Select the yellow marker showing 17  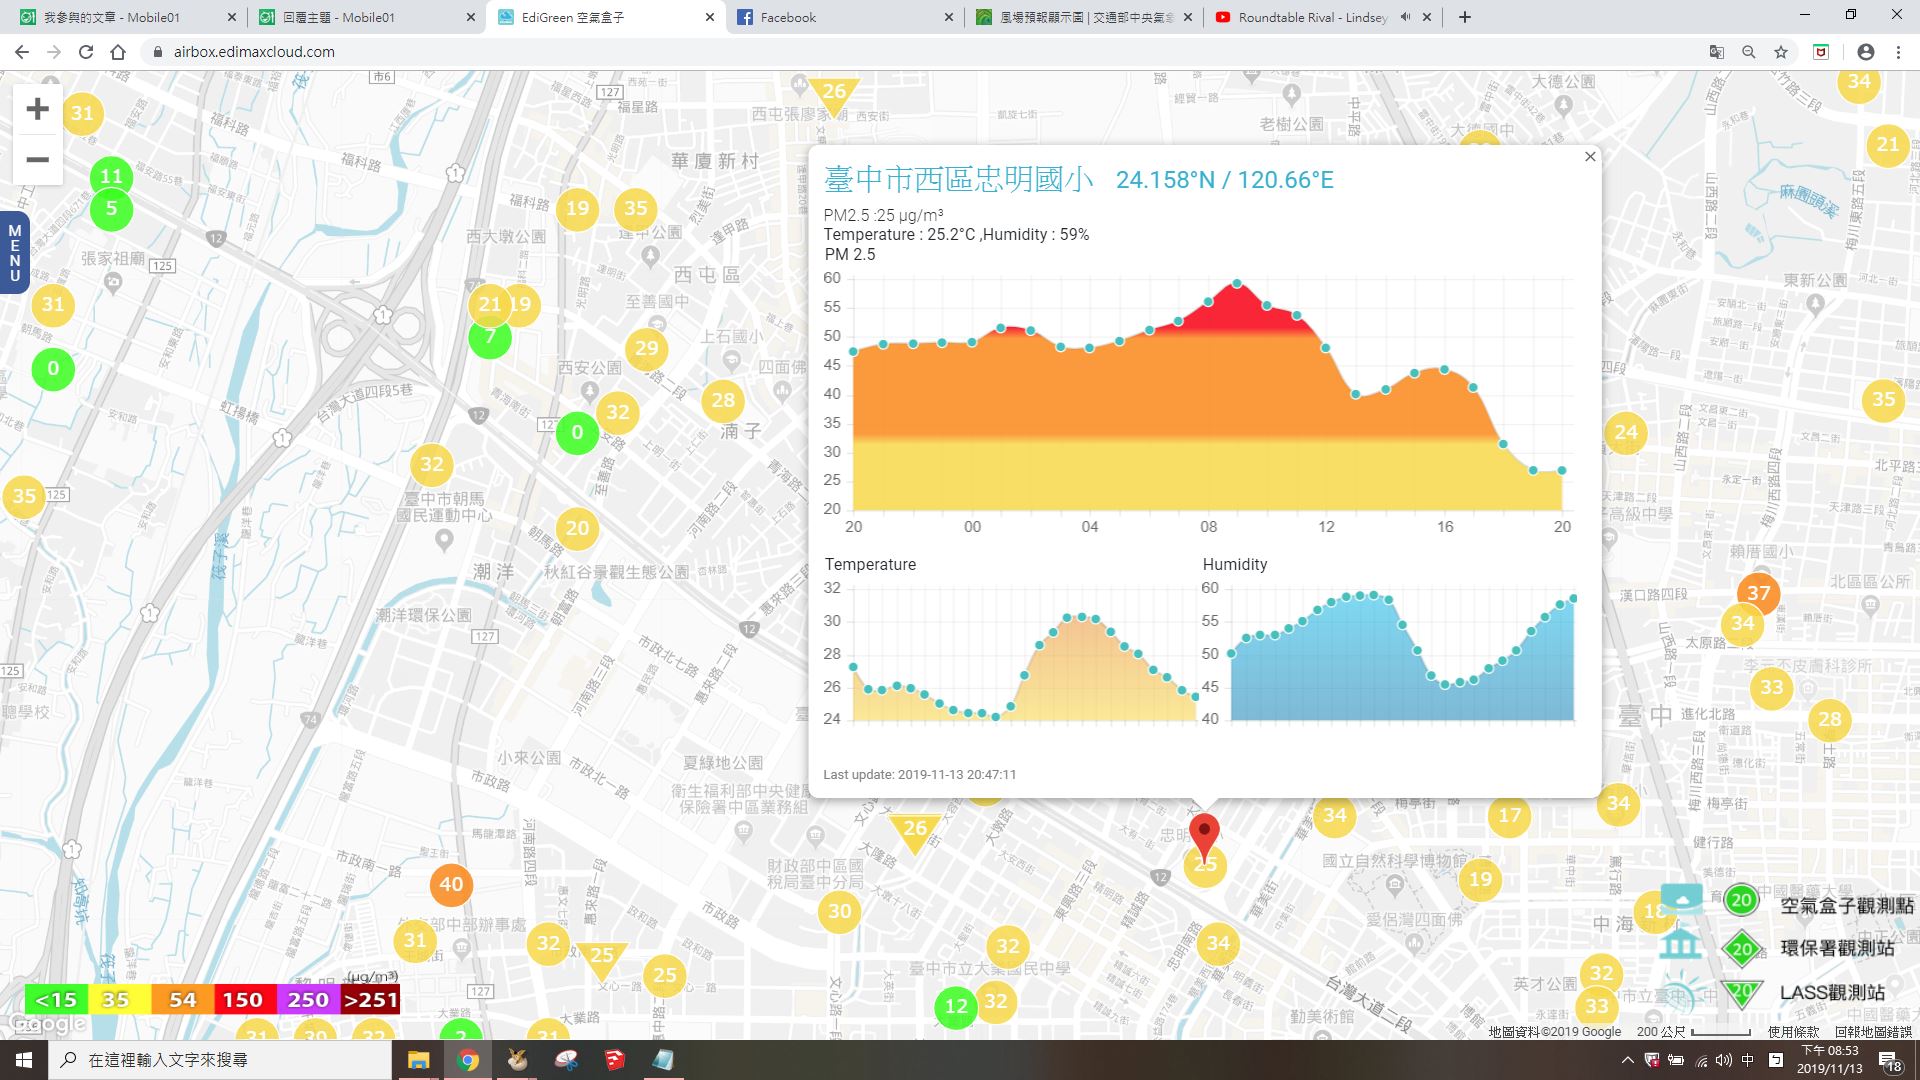(x=1510, y=815)
